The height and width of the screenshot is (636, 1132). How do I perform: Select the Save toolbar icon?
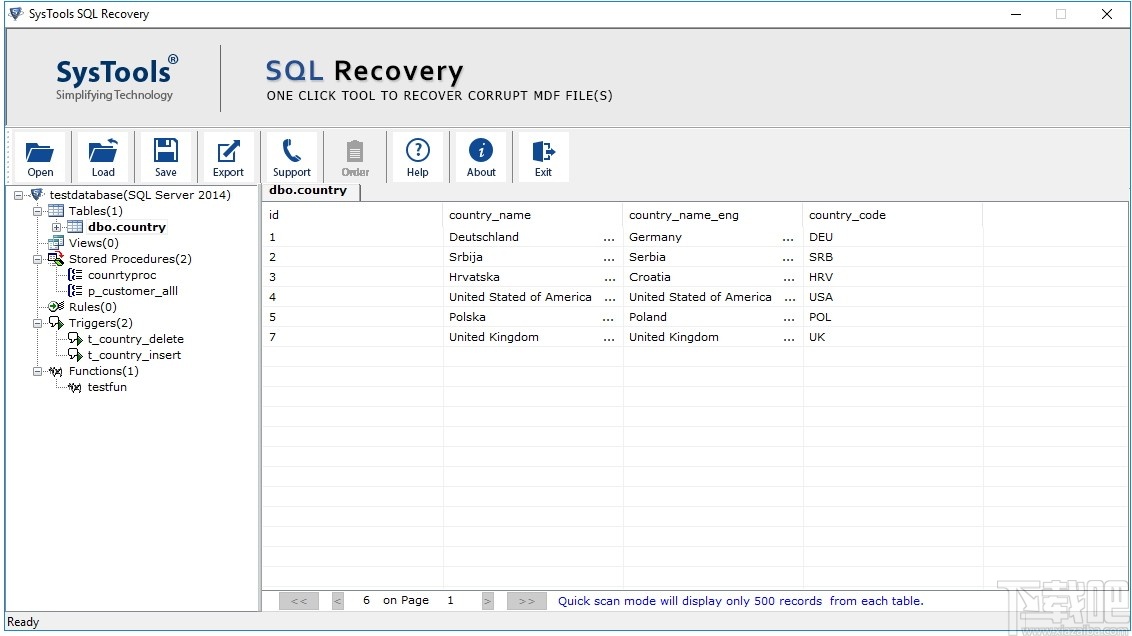[x=166, y=156]
